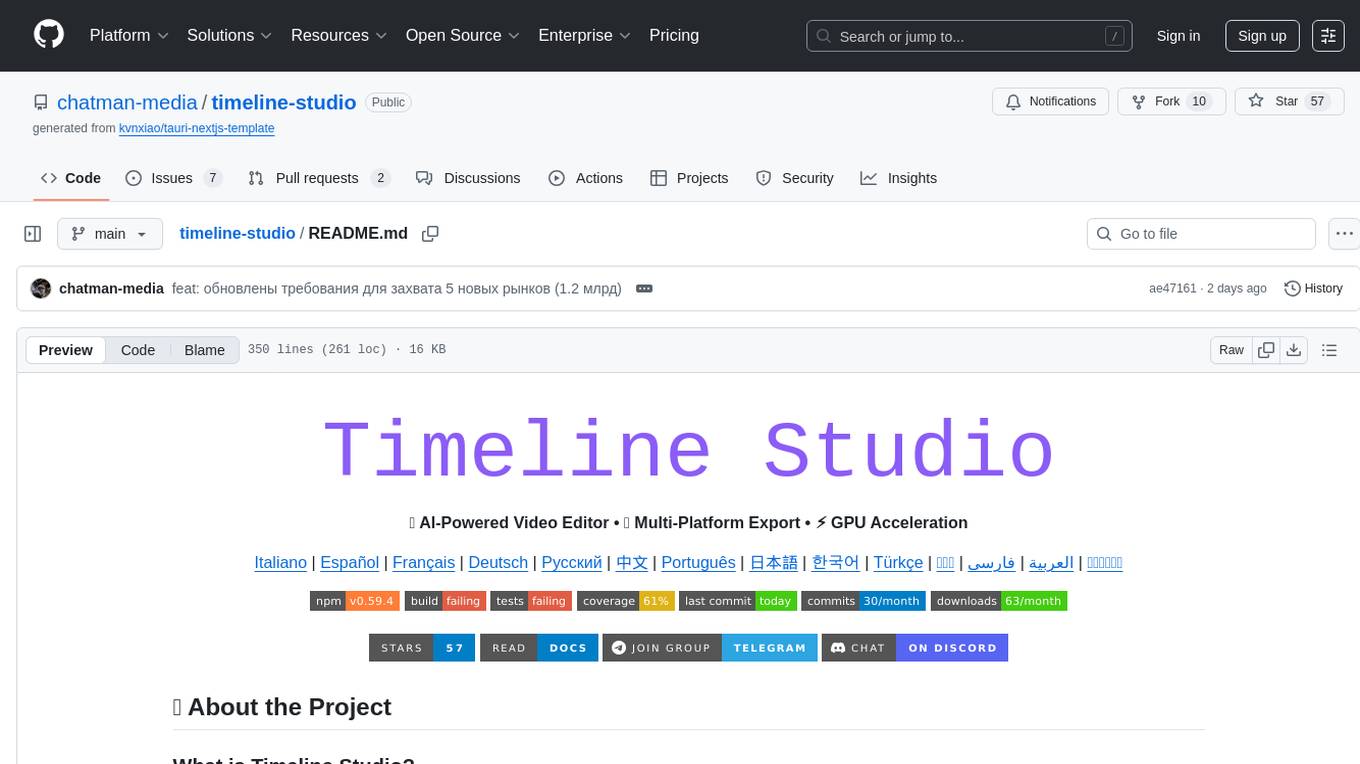The width and height of the screenshot is (1360, 764).
Task: Open the README outline icon
Action: click(1329, 350)
